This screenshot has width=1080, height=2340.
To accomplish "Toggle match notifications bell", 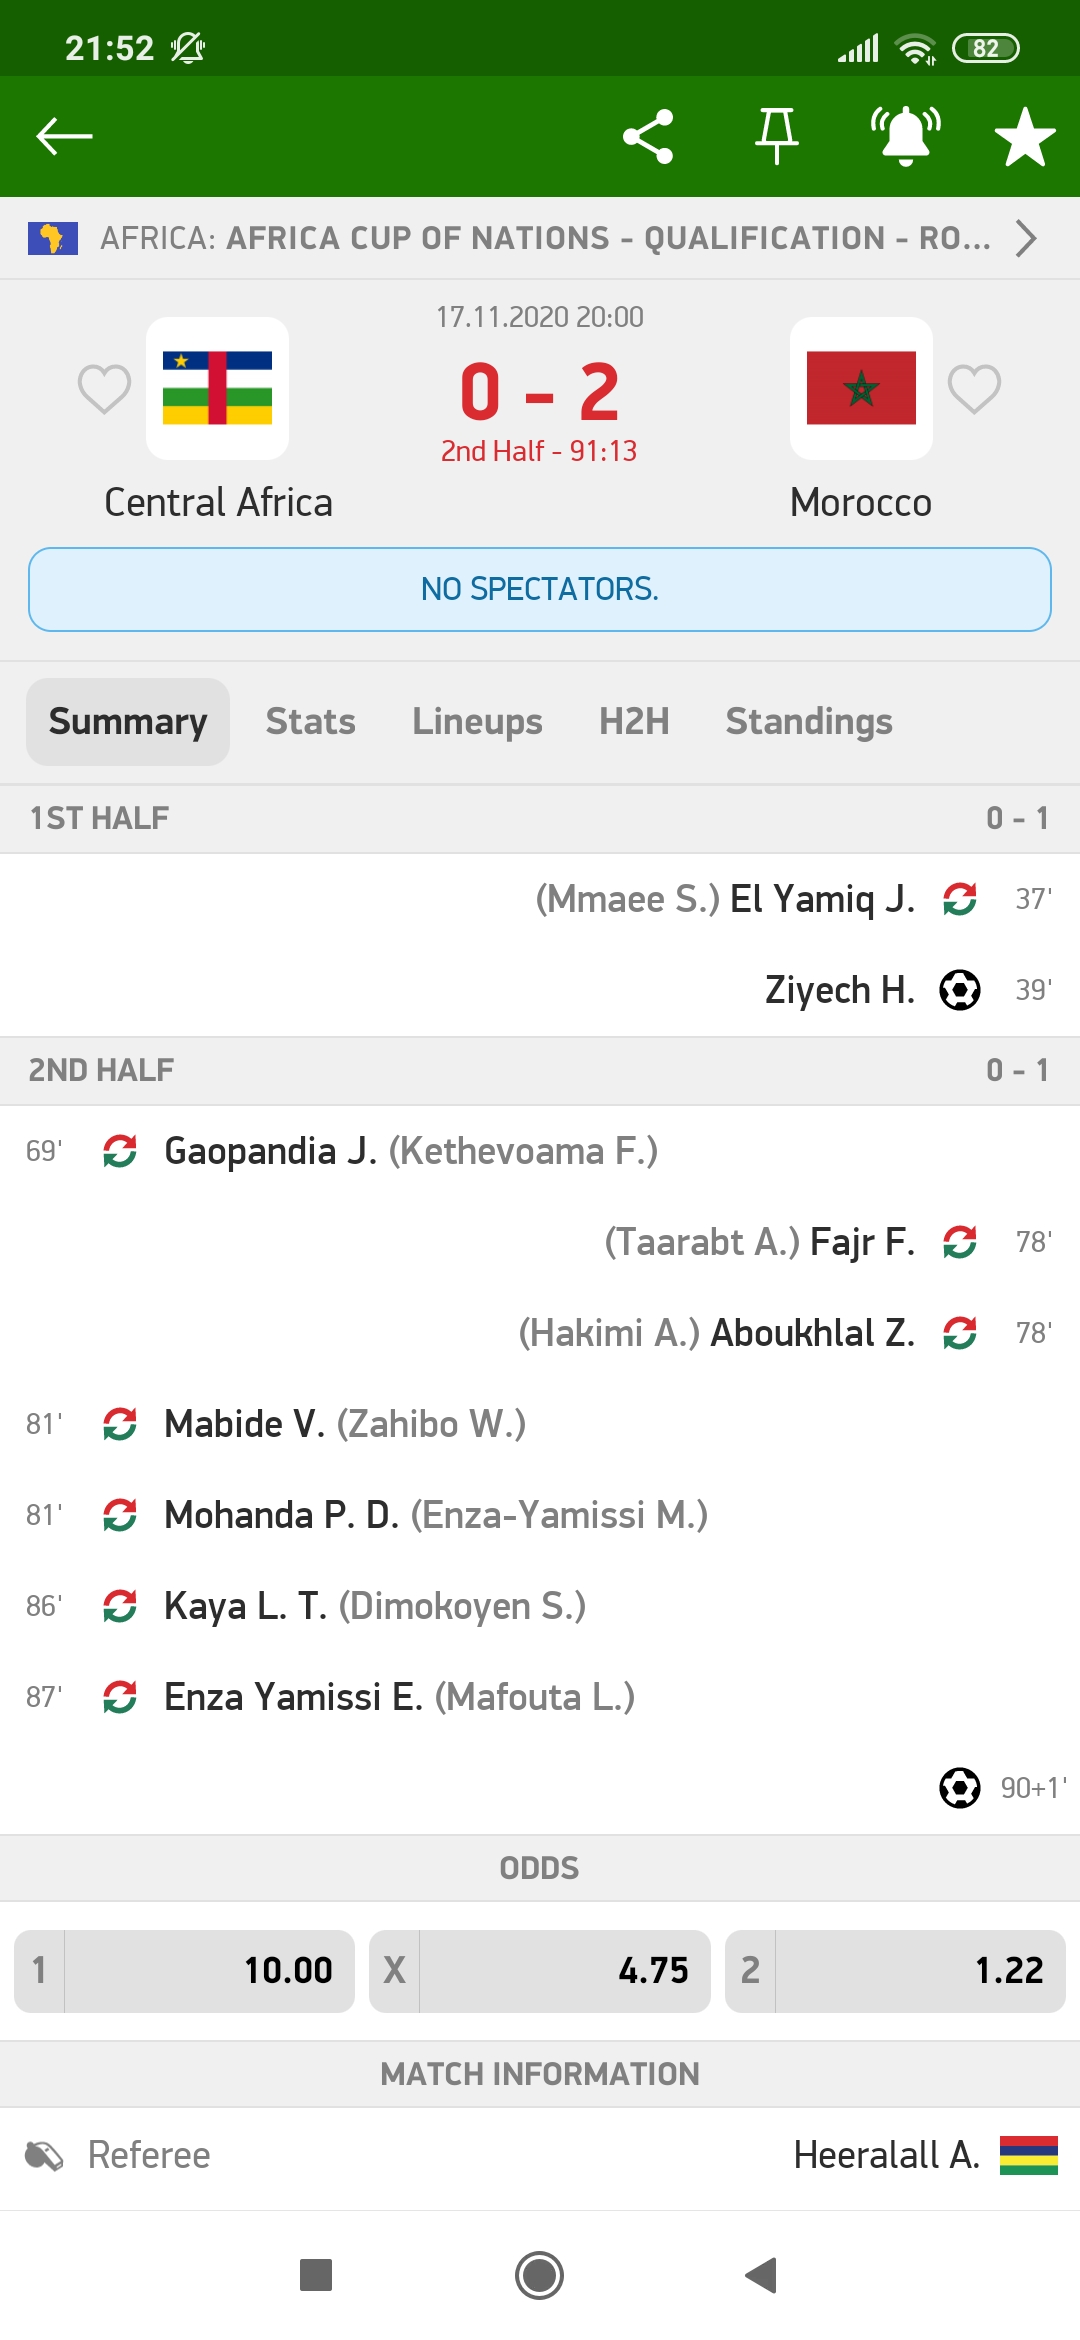I will pyautogui.click(x=905, y=136).
